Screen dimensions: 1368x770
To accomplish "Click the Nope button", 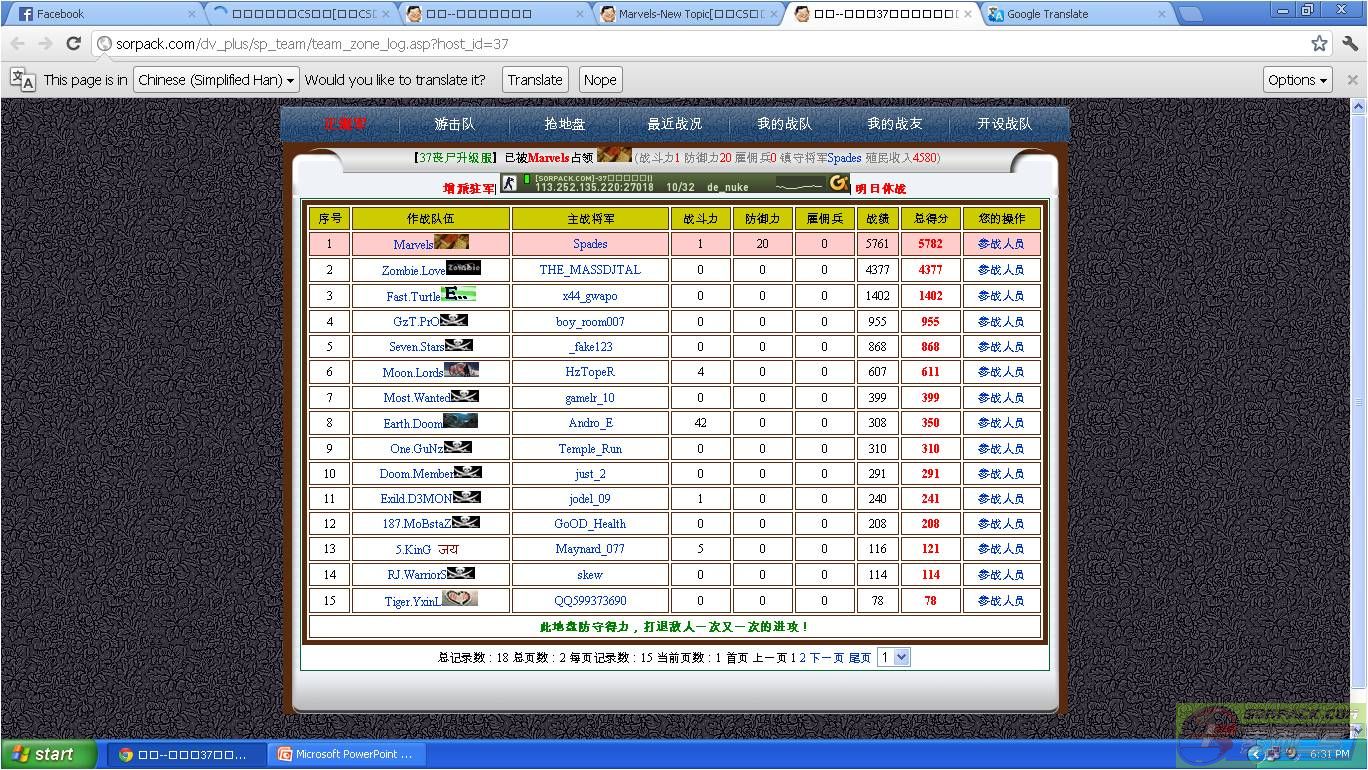I will point(600,80).
